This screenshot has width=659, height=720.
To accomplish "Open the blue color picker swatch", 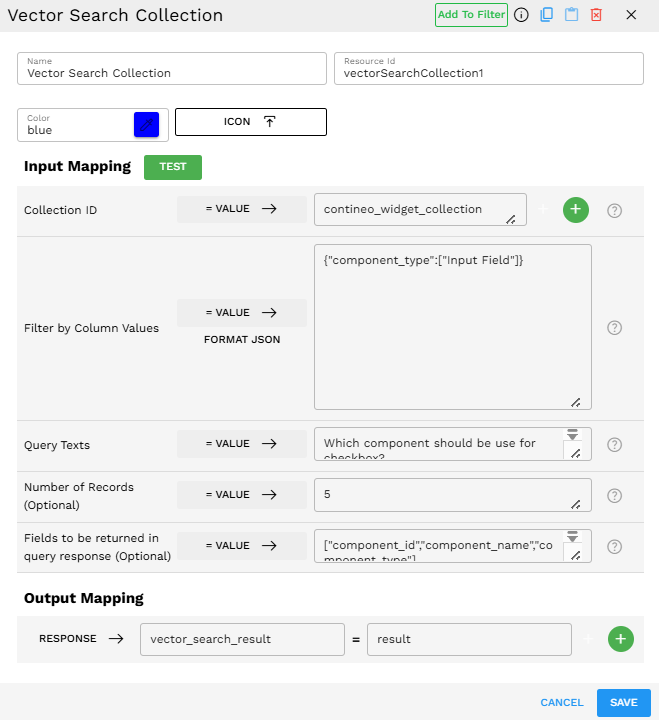I will pyautogui.click(x=146, y=125).
